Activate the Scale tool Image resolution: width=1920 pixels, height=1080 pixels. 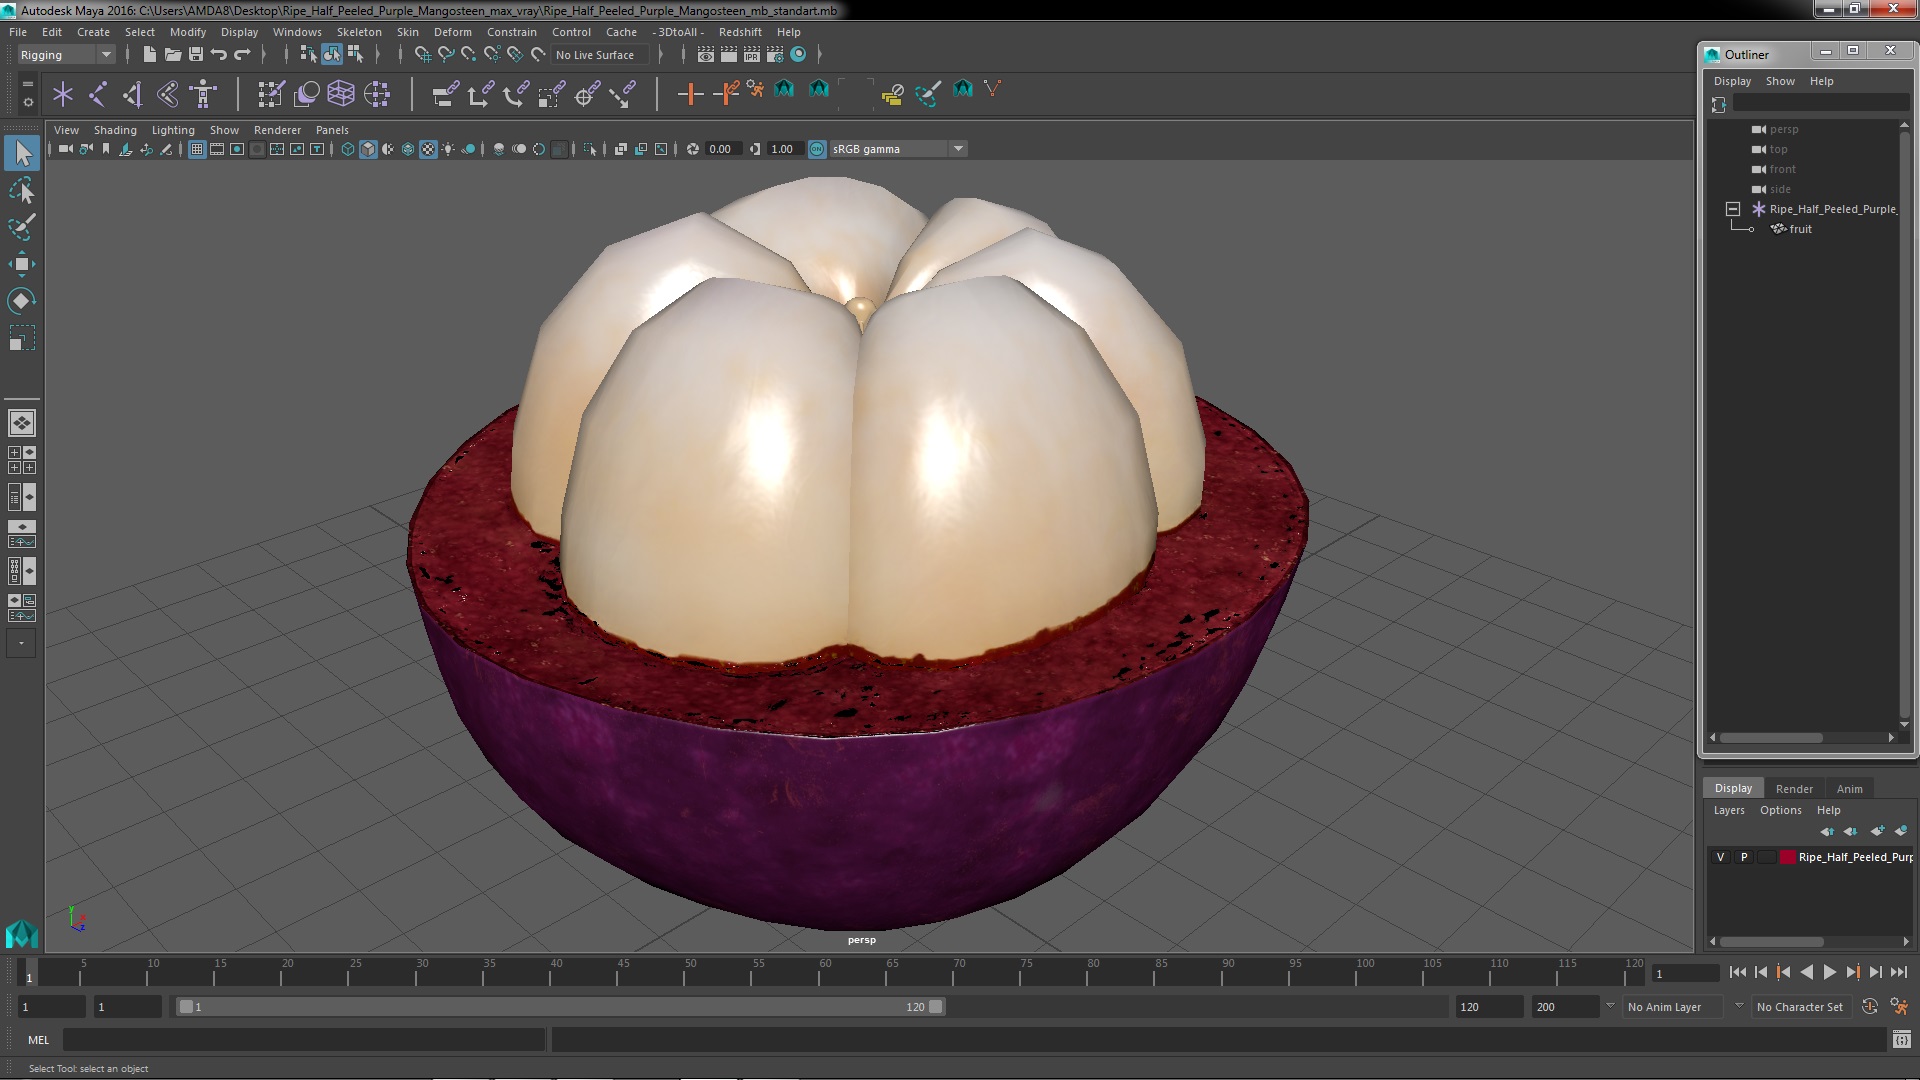(22, 338)
